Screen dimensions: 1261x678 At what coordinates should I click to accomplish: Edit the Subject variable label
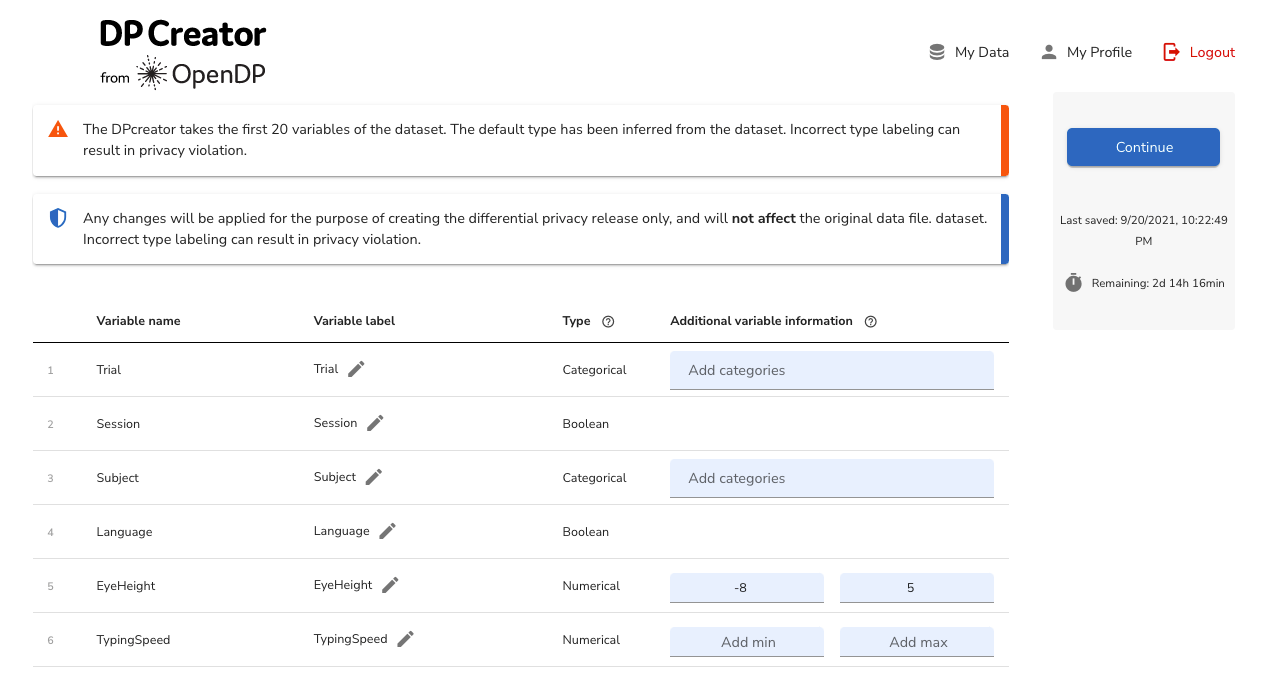373,477
